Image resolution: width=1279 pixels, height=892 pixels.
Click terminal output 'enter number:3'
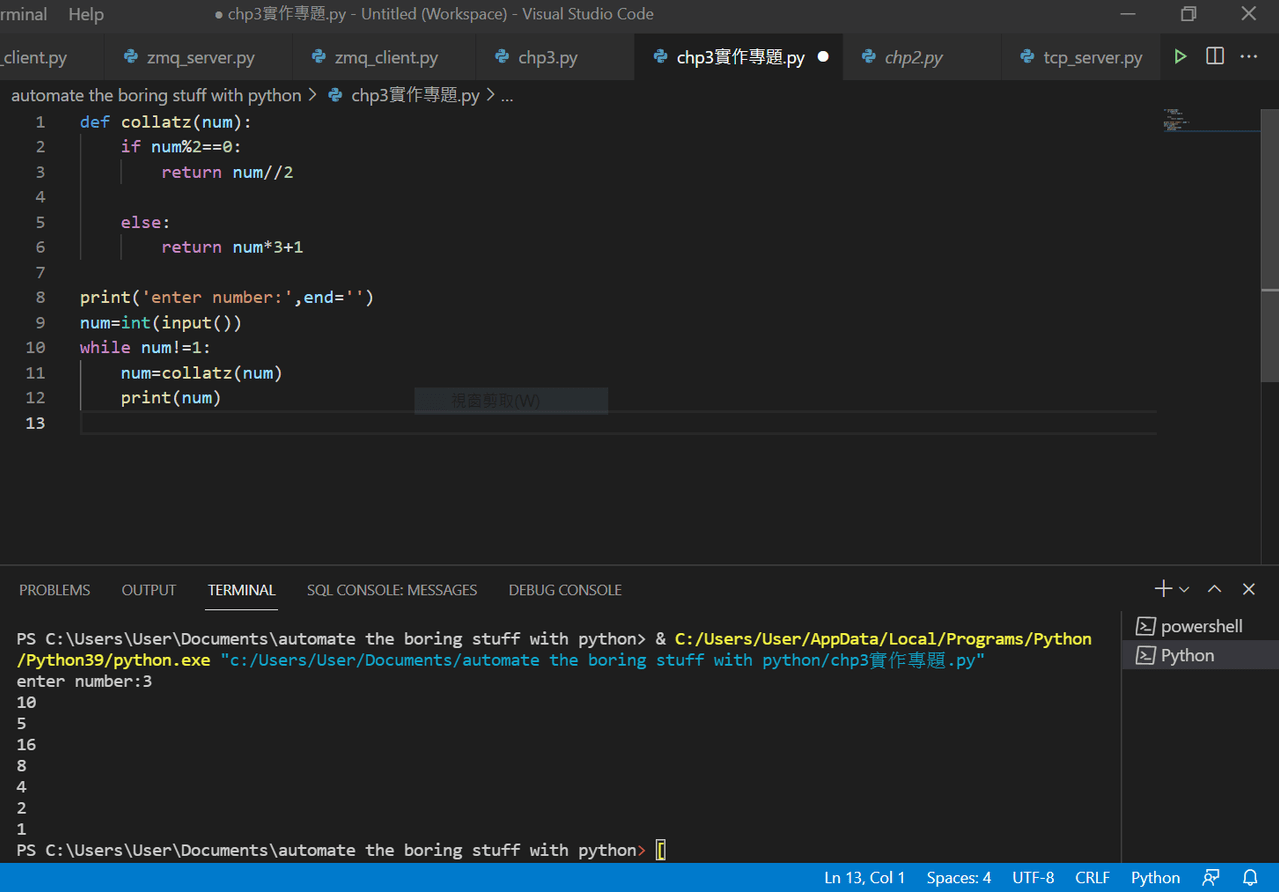click(84, 681)
